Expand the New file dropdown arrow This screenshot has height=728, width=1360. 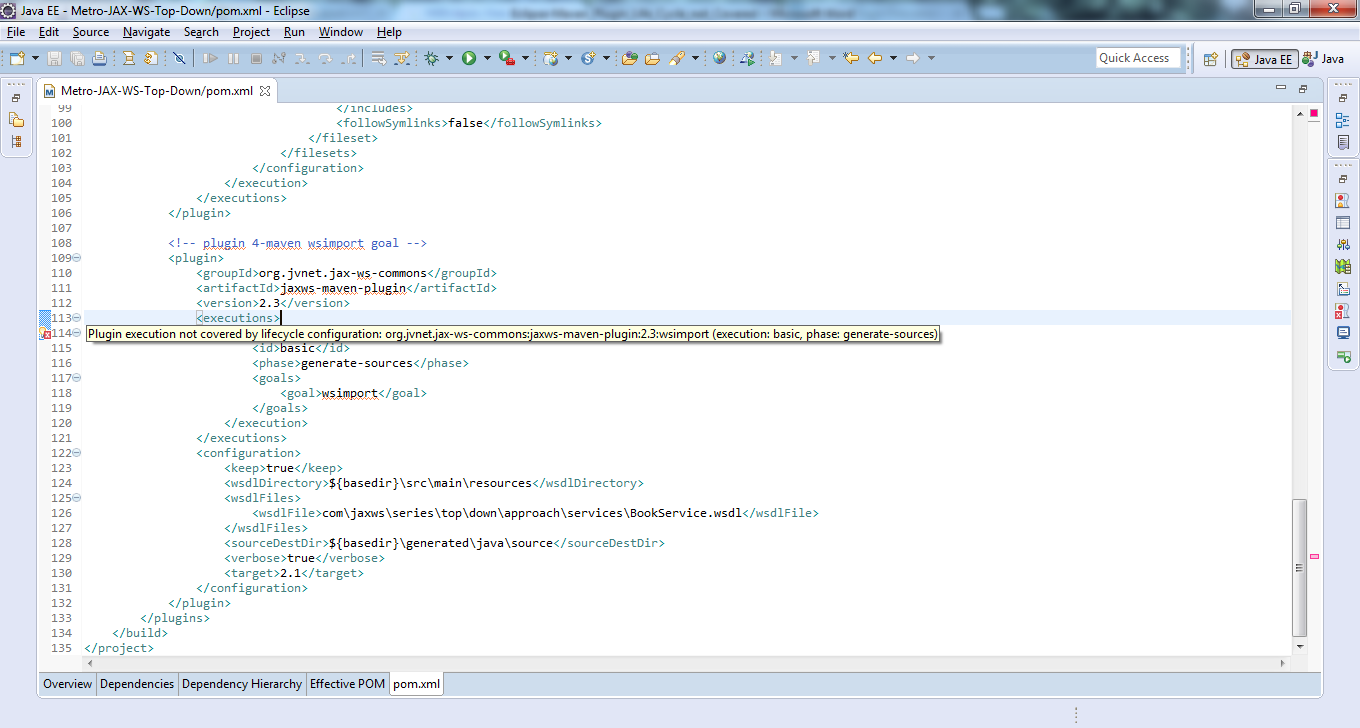35,59
